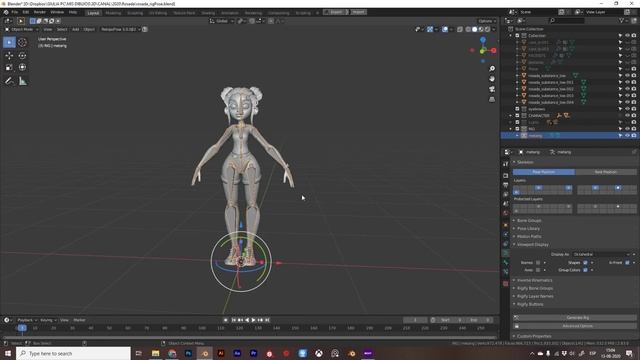The width and height of the screenshot is (640, 360).
Task: Expand the Bone Groups panel
Action: (529, 220)
